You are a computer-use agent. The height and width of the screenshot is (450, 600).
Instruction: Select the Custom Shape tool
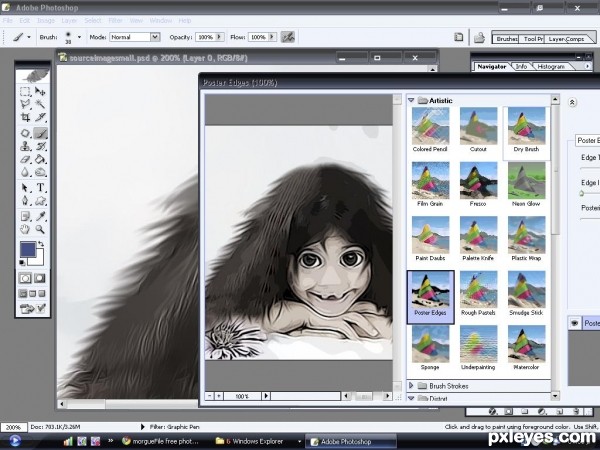point(40,201)
